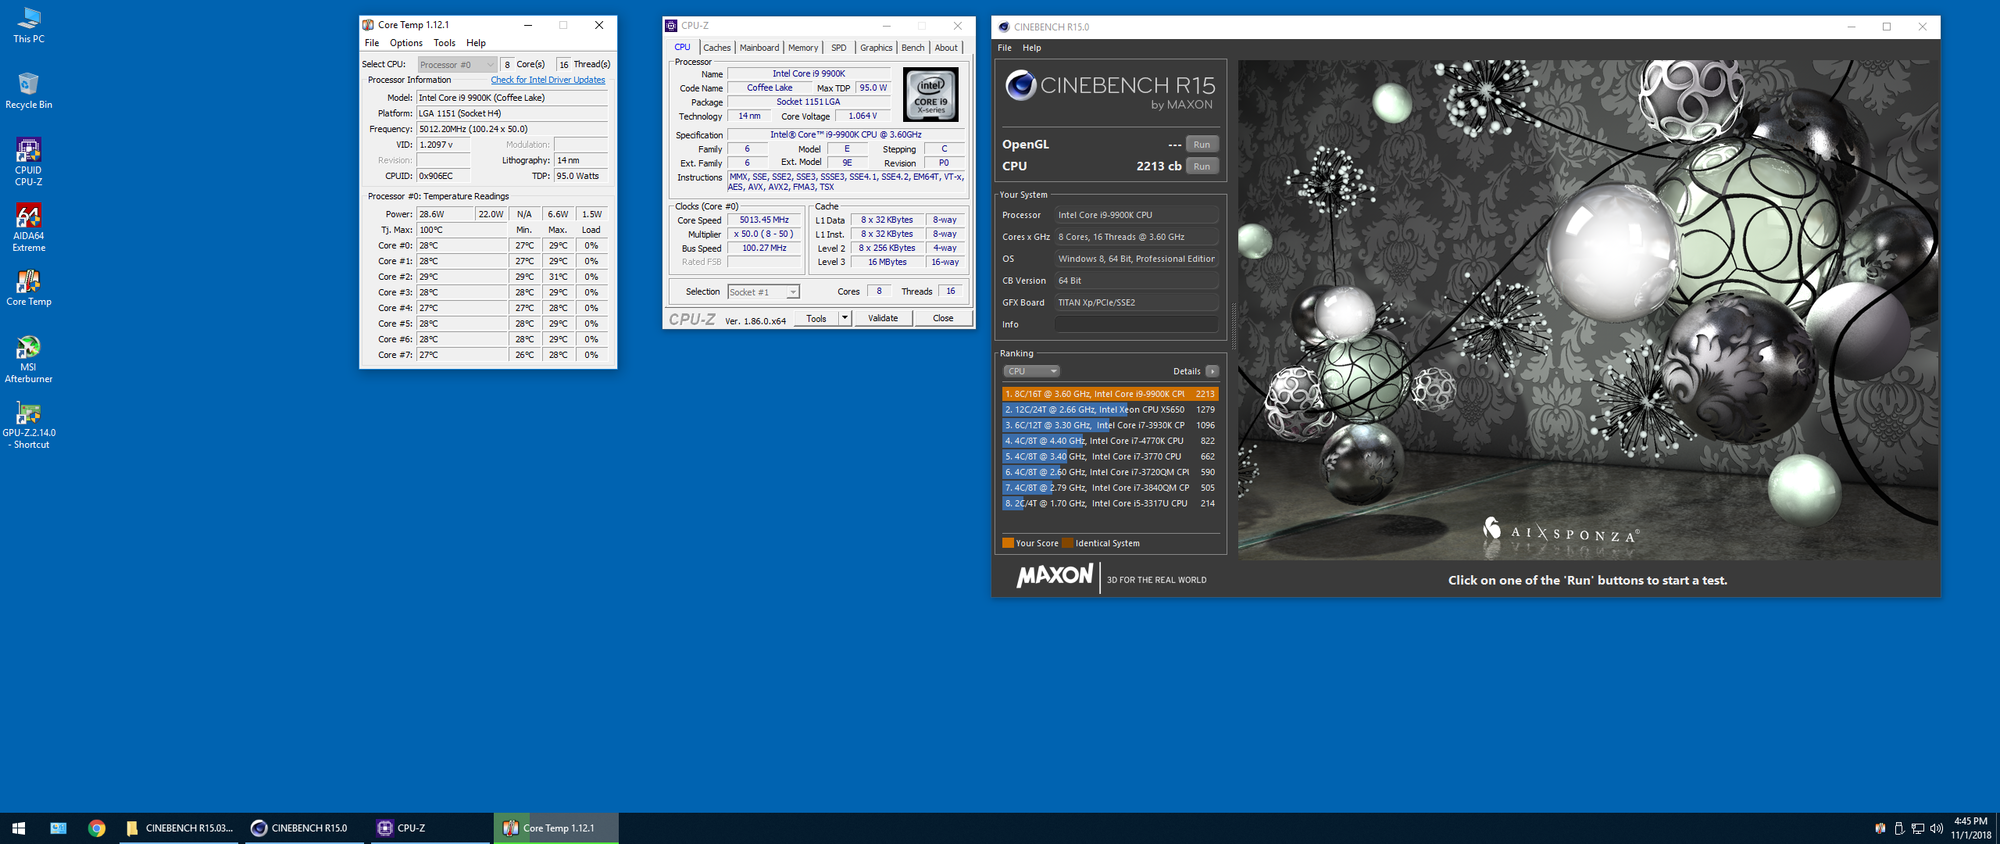This screenshot has width=2000, height=844.
Task: Open the network icon in system tray
Action: pos(1917,828)
